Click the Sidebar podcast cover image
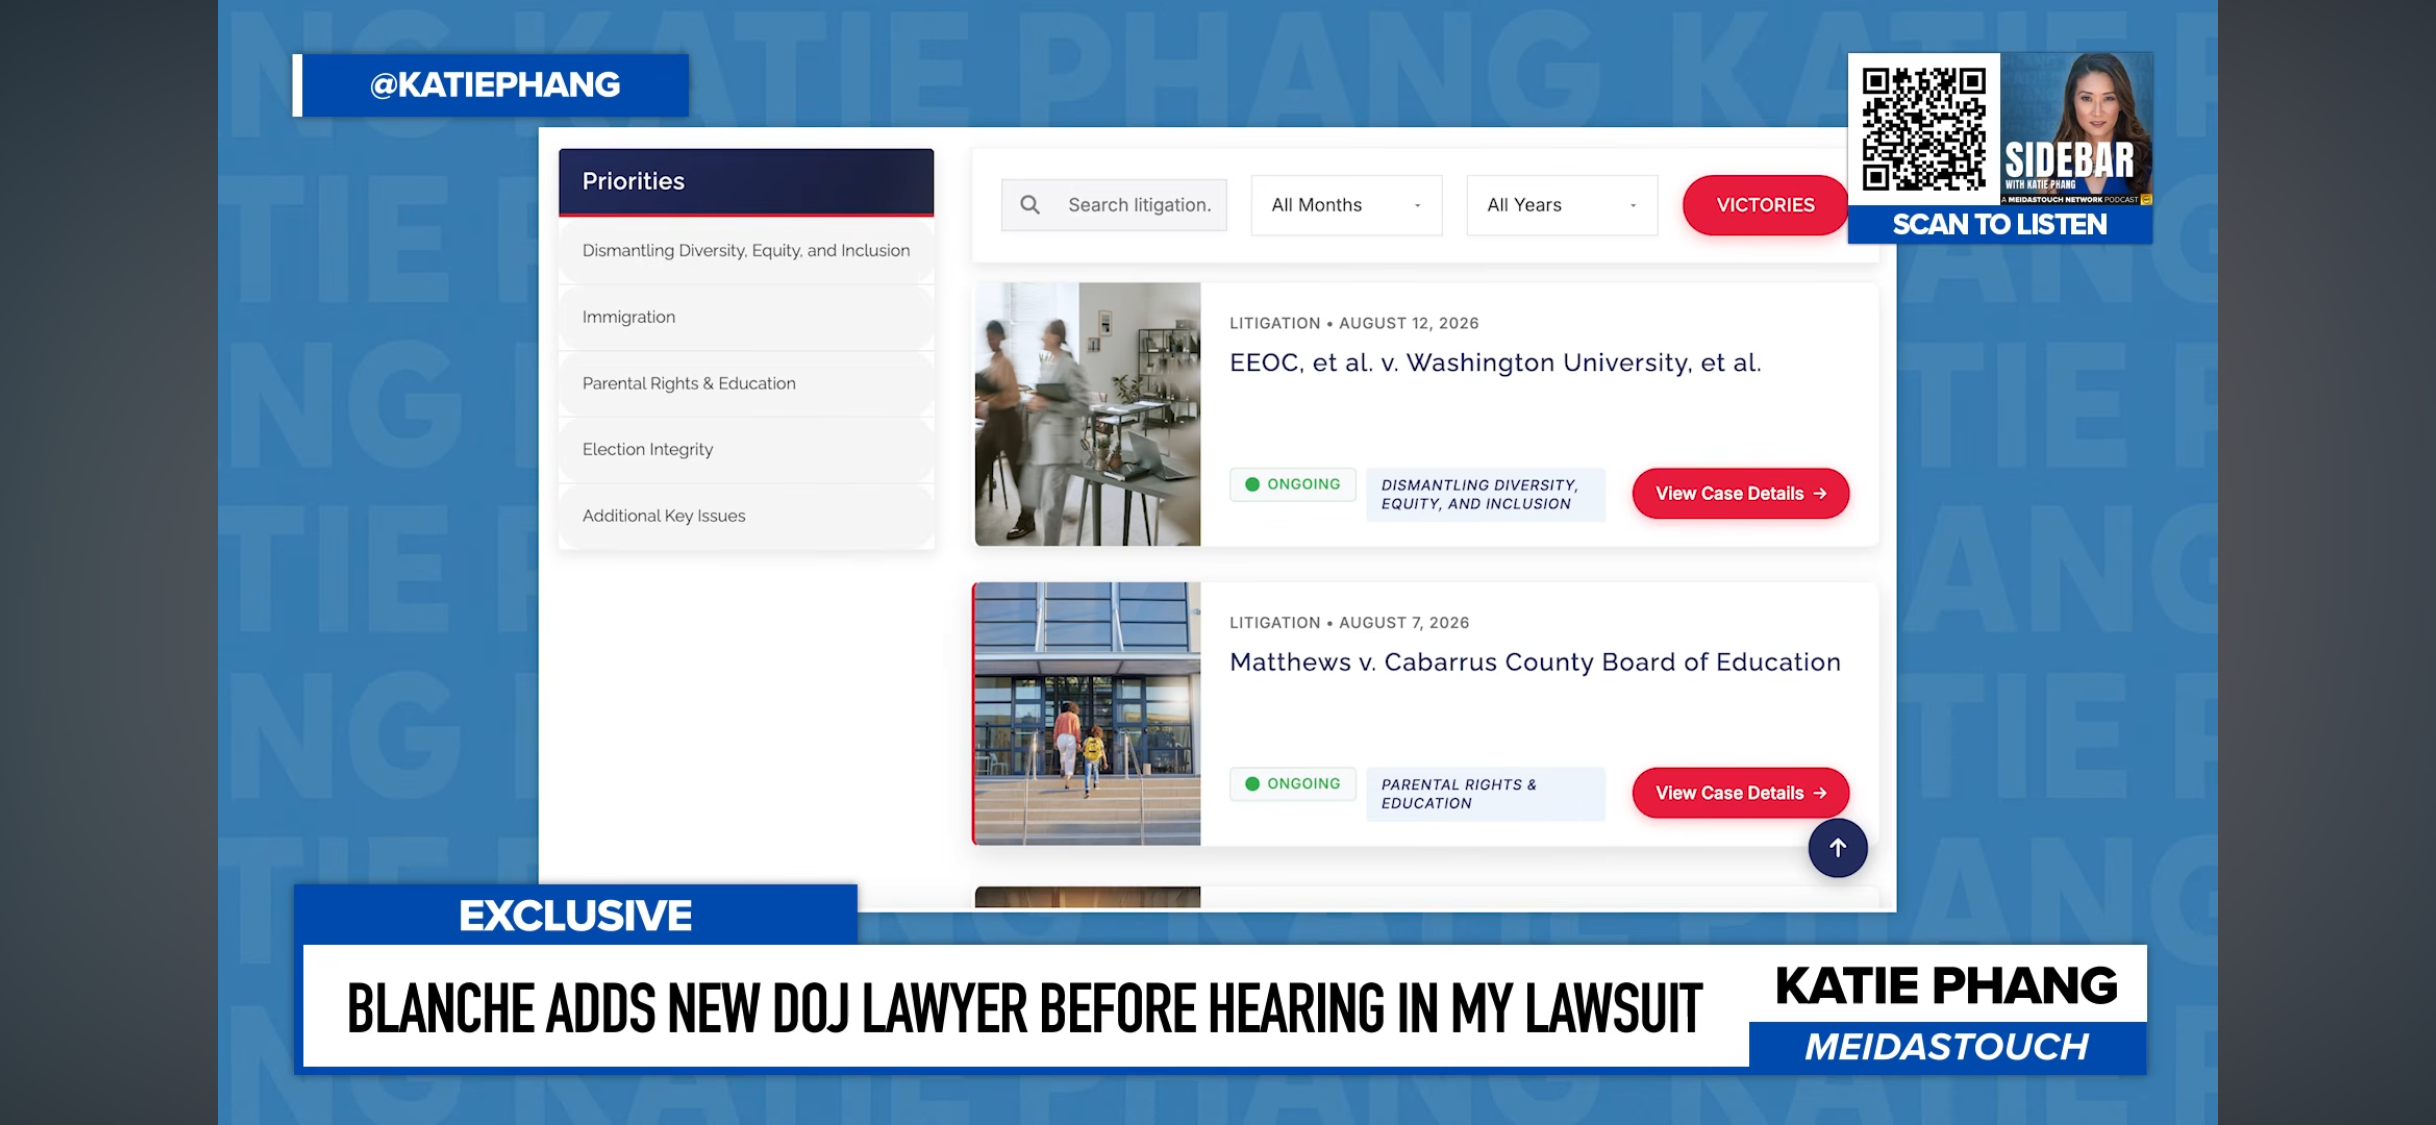Viewport: 2436px width, 1125px height. (x=2076, y=129)
